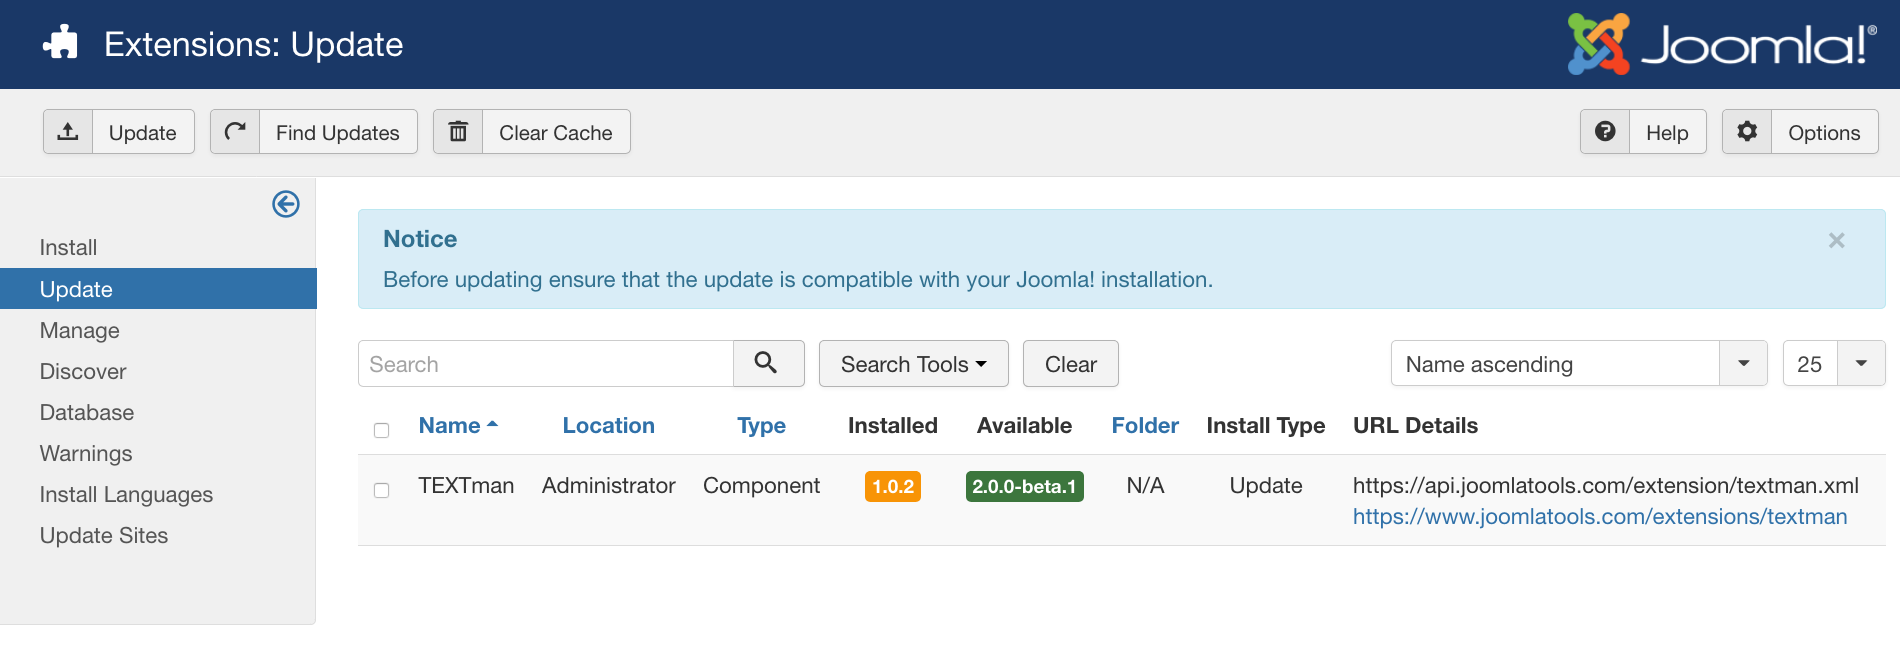
Task: Open Update Sites in the sidebar
Action: click(104, 535)
